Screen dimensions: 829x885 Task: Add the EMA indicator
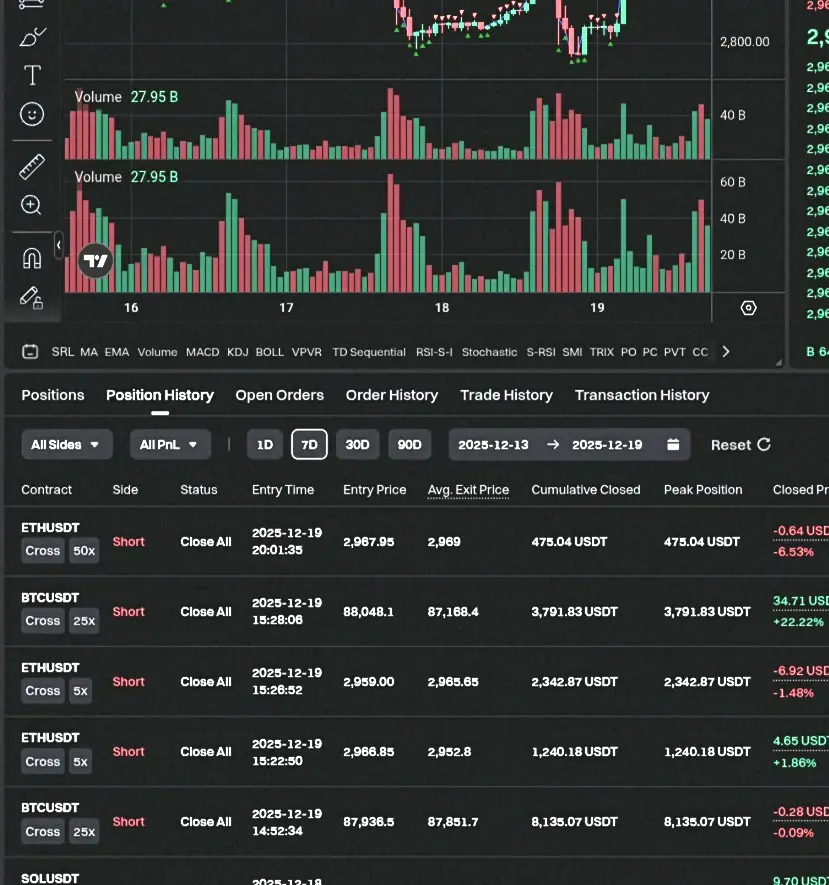coord(117,352)
